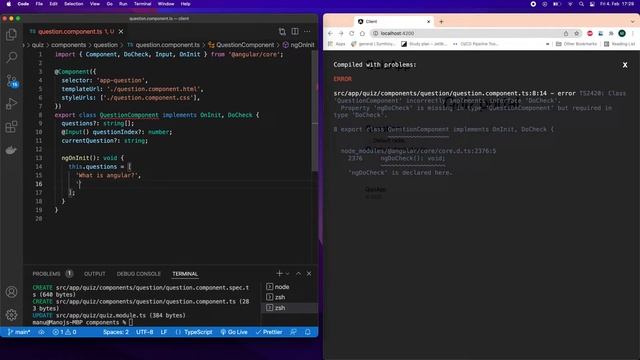This screenshot has width=640, height=360.
Task: Go forward in the browser
Action: [x=341, y=33]
